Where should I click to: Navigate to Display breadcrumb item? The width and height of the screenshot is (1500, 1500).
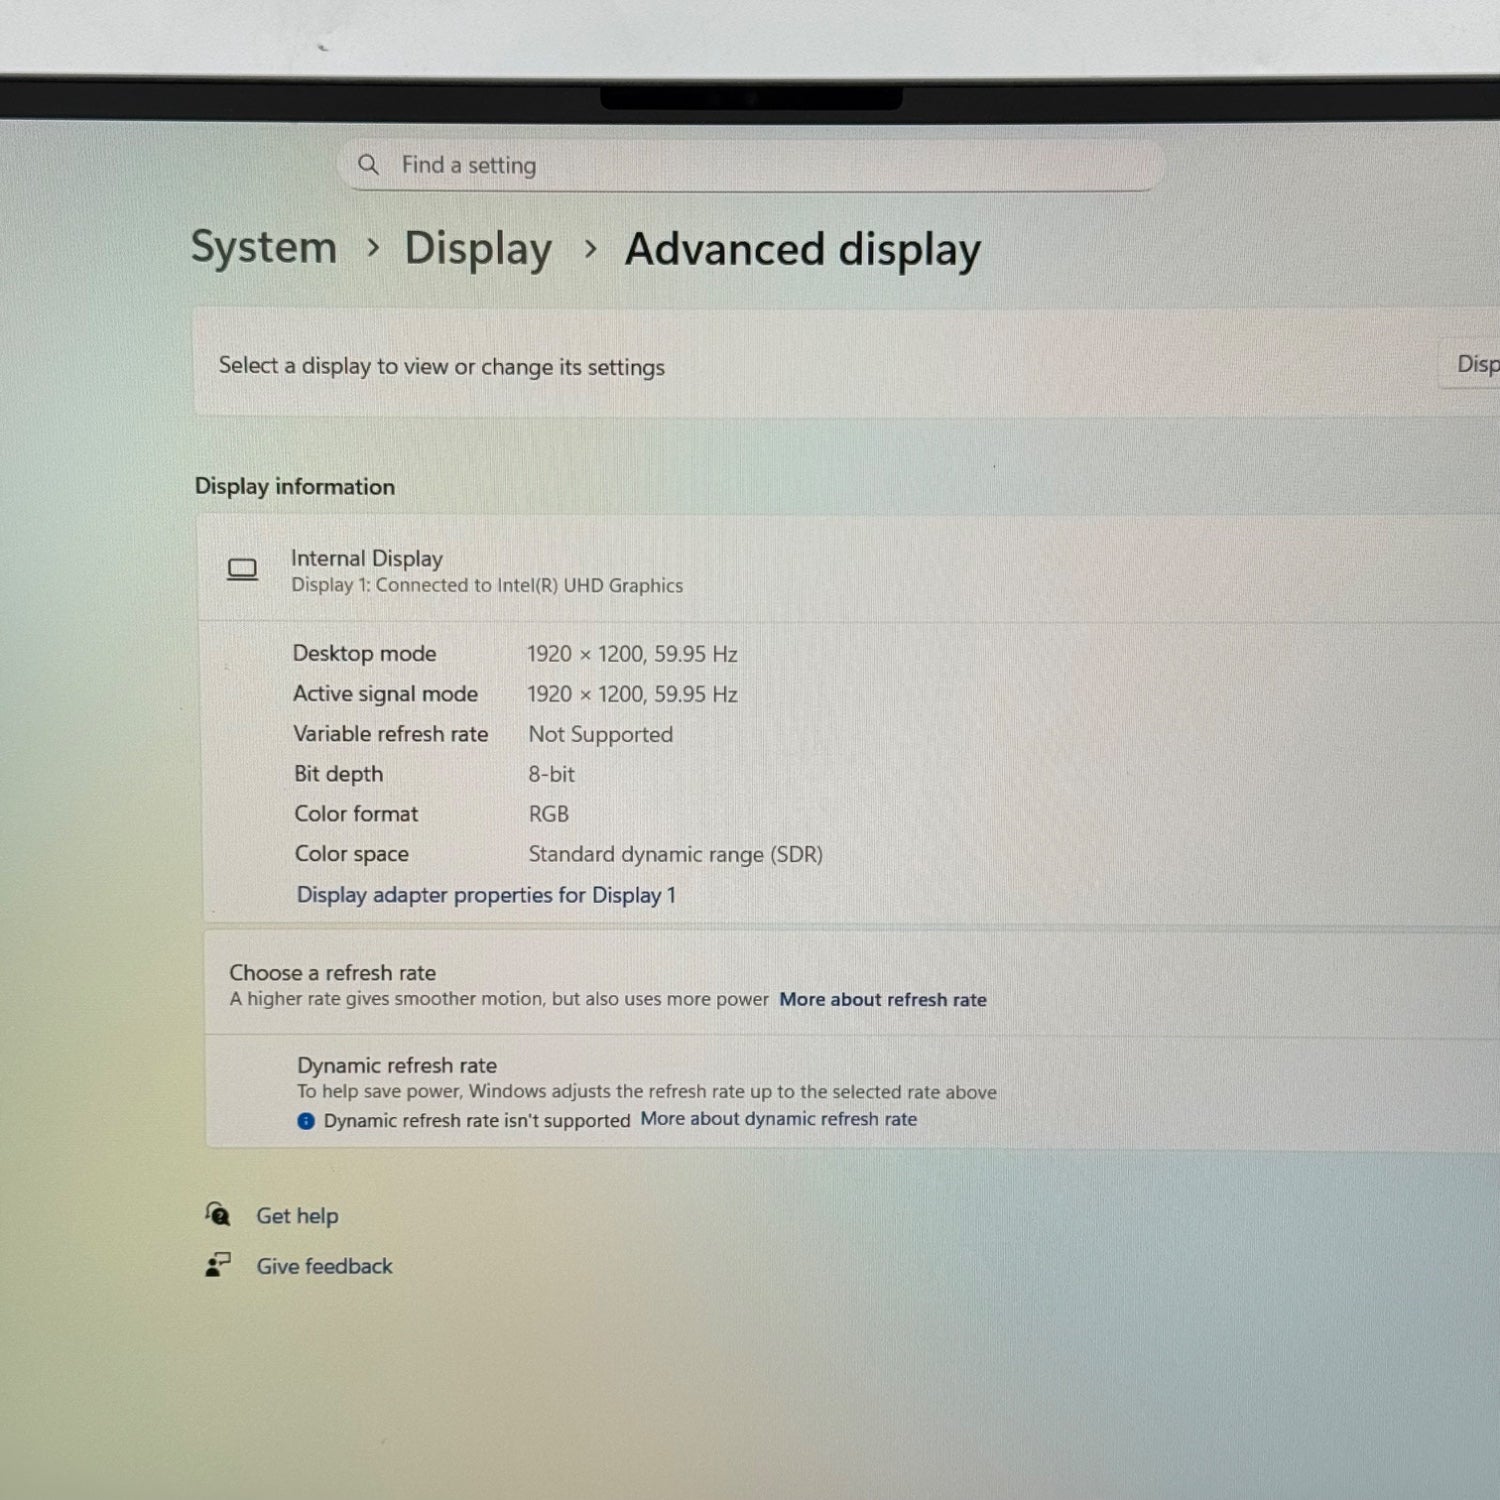pos(478,249)
